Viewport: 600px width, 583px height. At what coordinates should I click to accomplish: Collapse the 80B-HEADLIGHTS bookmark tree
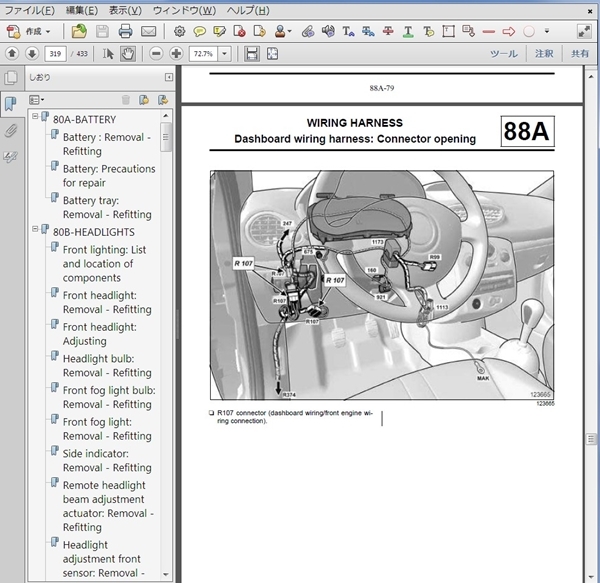(x=35, y=229)
